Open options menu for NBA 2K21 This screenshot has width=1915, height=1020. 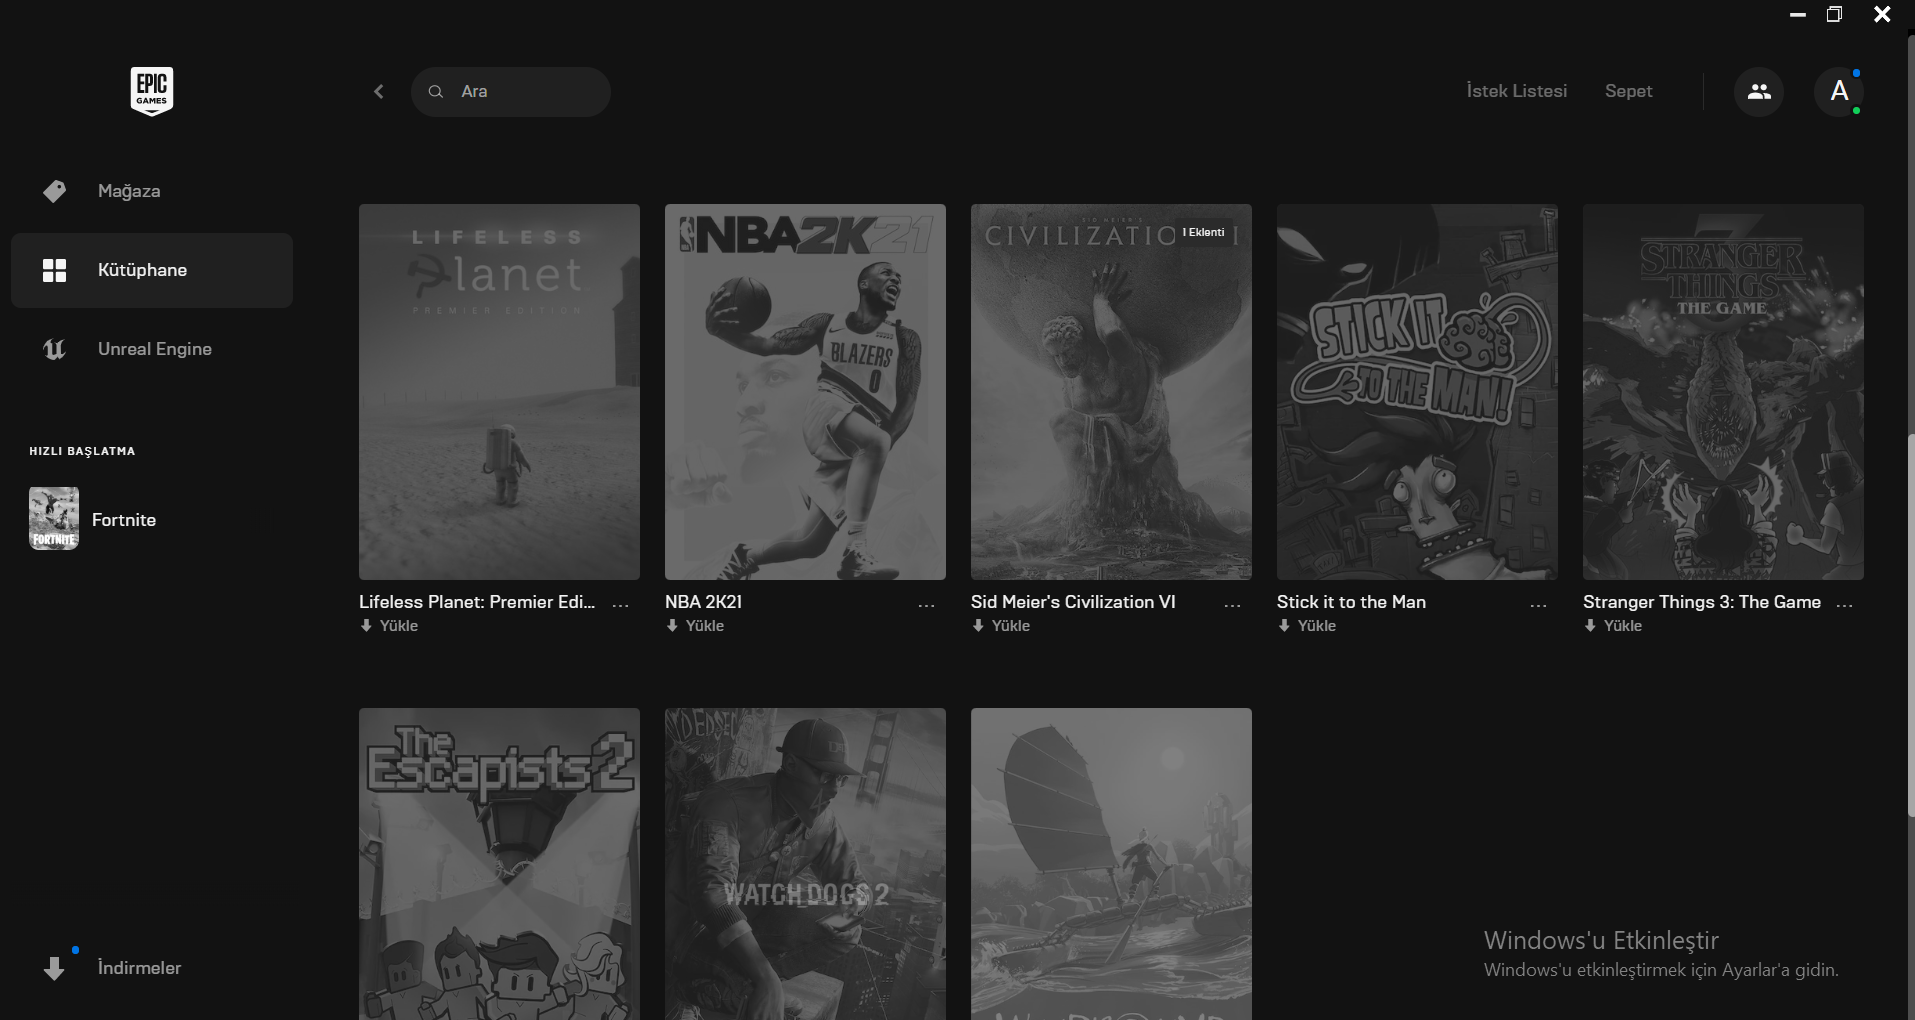[927, 605]
